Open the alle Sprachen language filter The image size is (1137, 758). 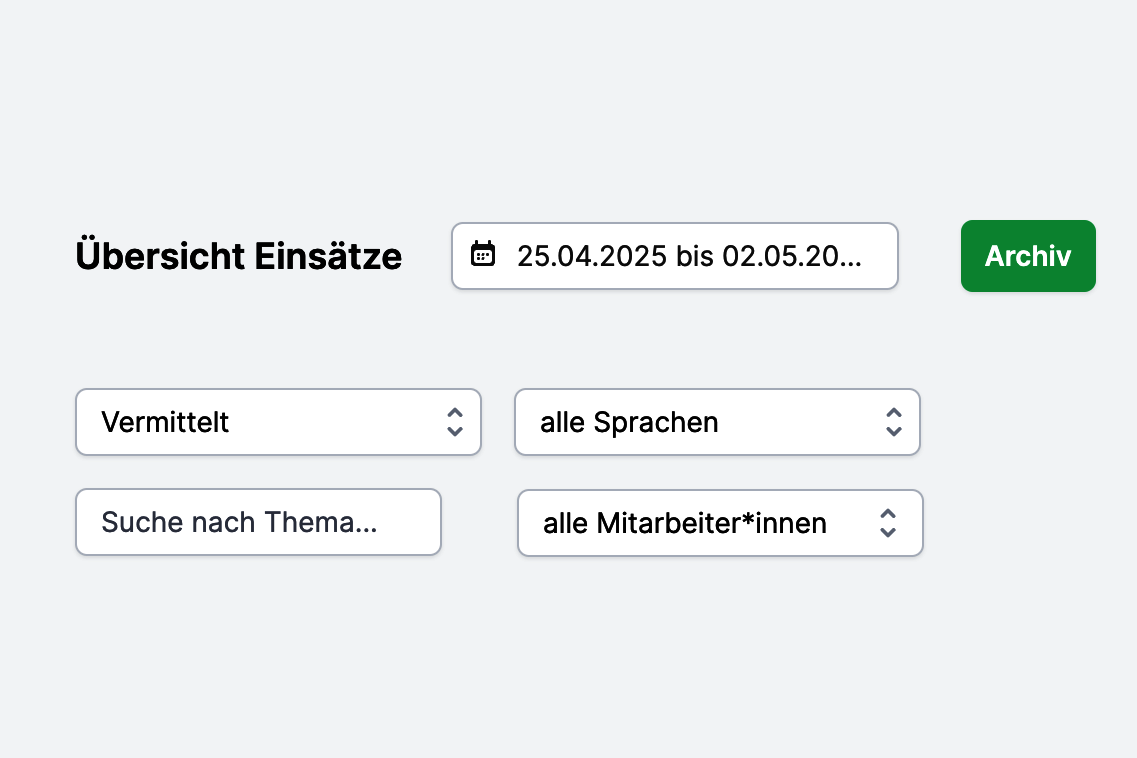(x=717, y=422)
